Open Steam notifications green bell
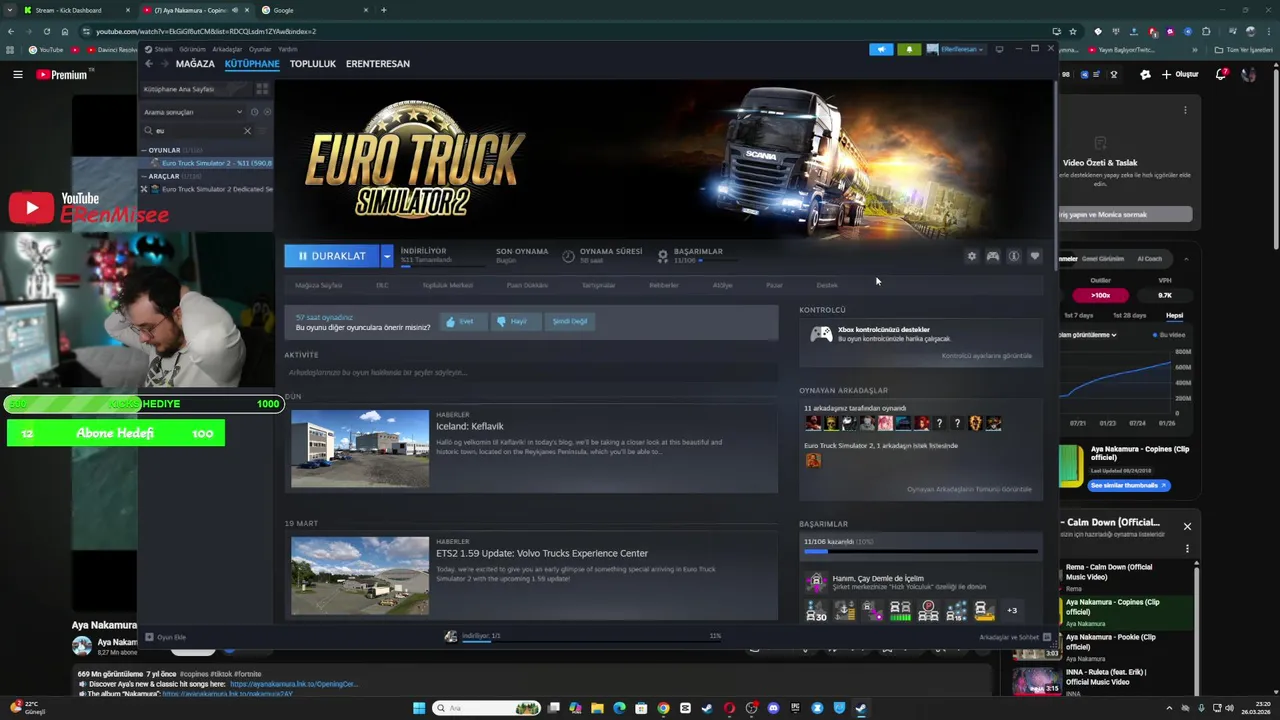 pos(909,49)
